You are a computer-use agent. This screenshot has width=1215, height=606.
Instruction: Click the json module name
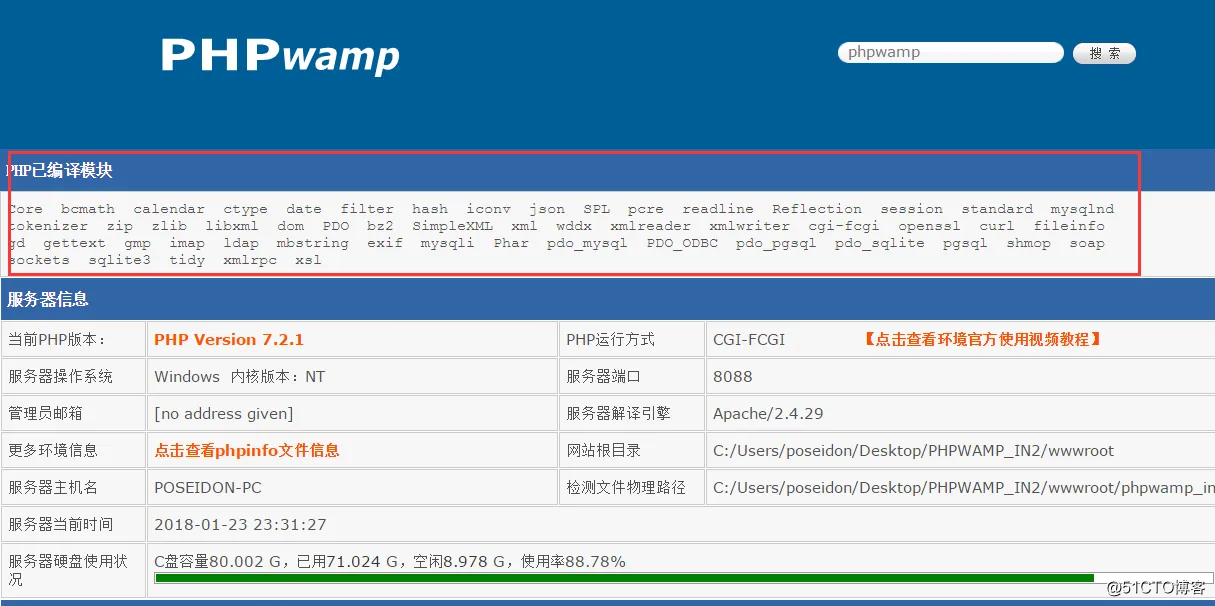coord(547,209)
